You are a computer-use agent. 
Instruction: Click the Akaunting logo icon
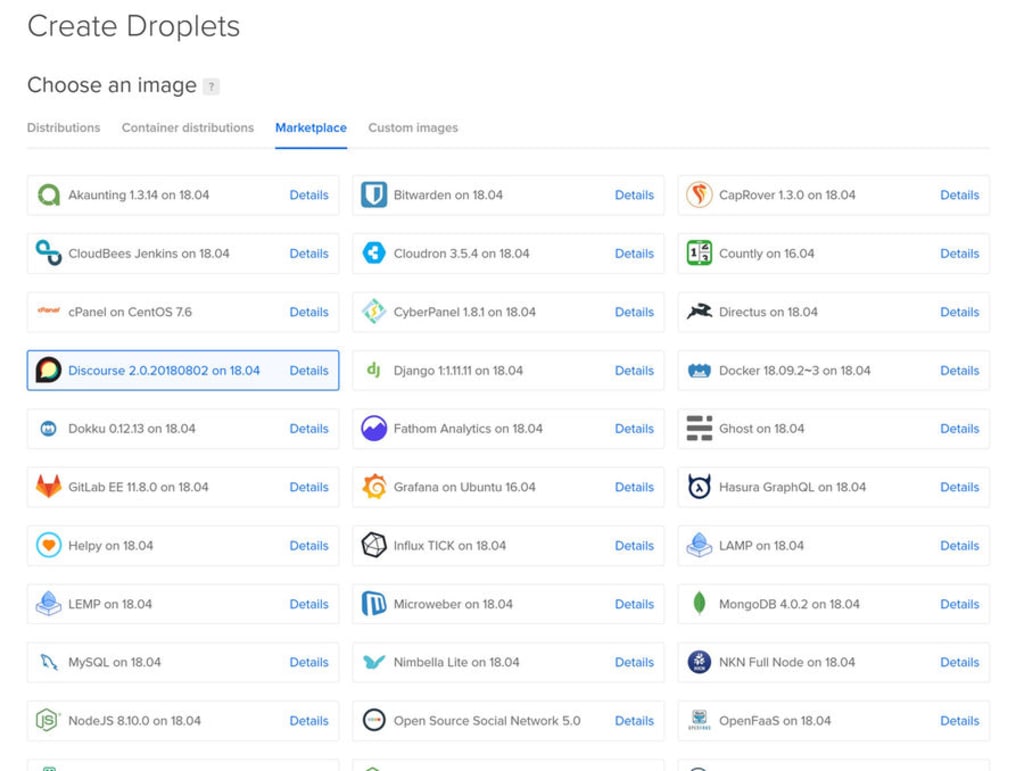[x=48, y=195]
